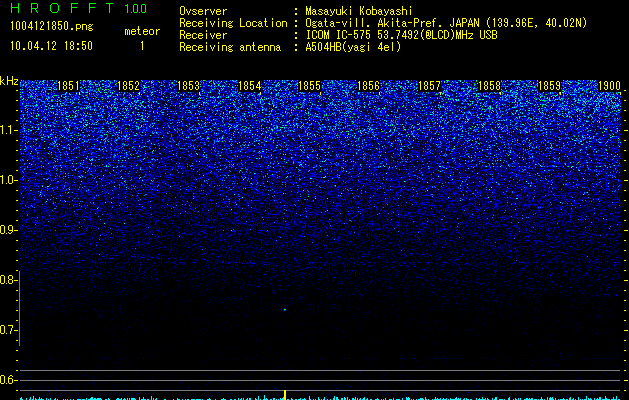Click time marker 1851
The image size is (629, 400).
click(x=68, y=86)
